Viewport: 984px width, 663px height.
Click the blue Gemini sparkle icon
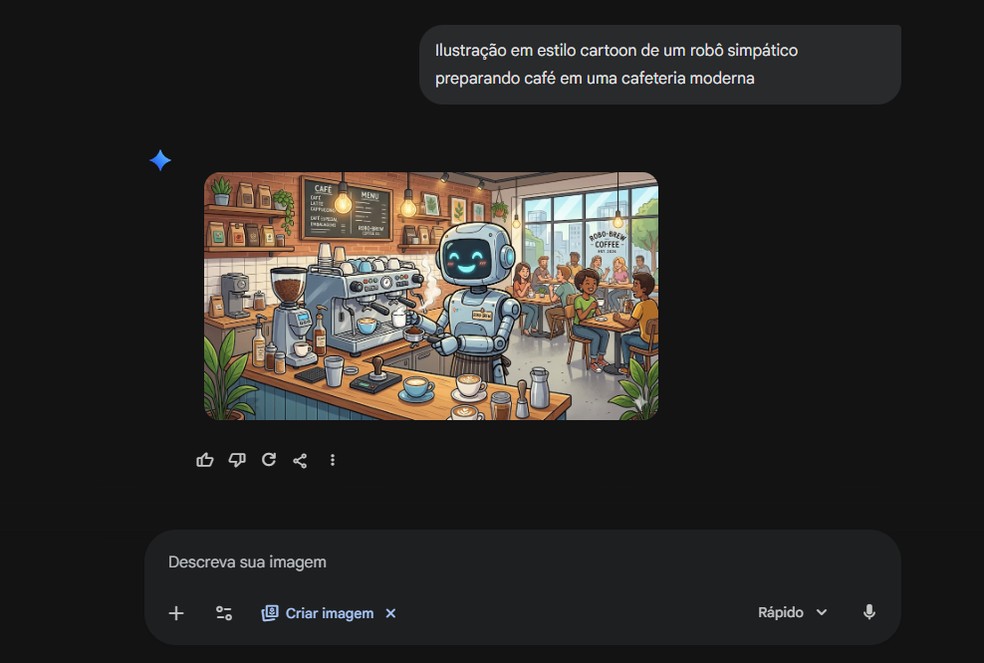pyautogui.click(x=160, y=159)
